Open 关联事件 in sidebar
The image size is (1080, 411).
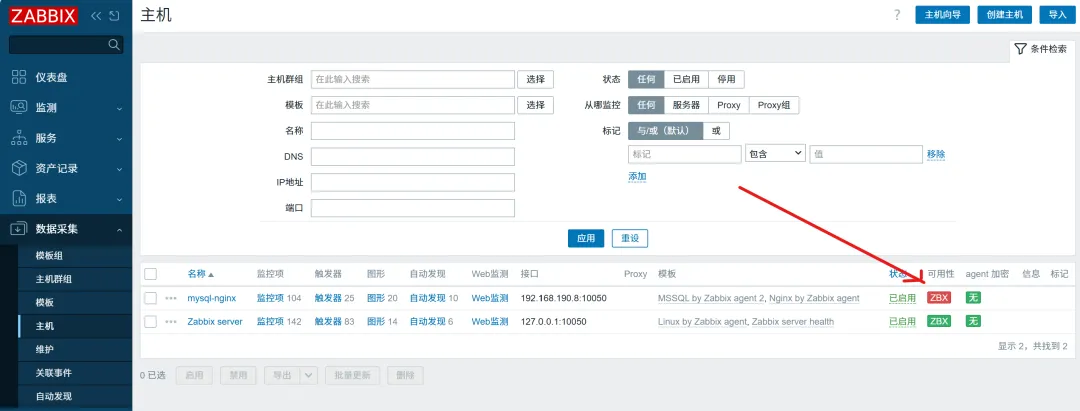tap(54, 372)
